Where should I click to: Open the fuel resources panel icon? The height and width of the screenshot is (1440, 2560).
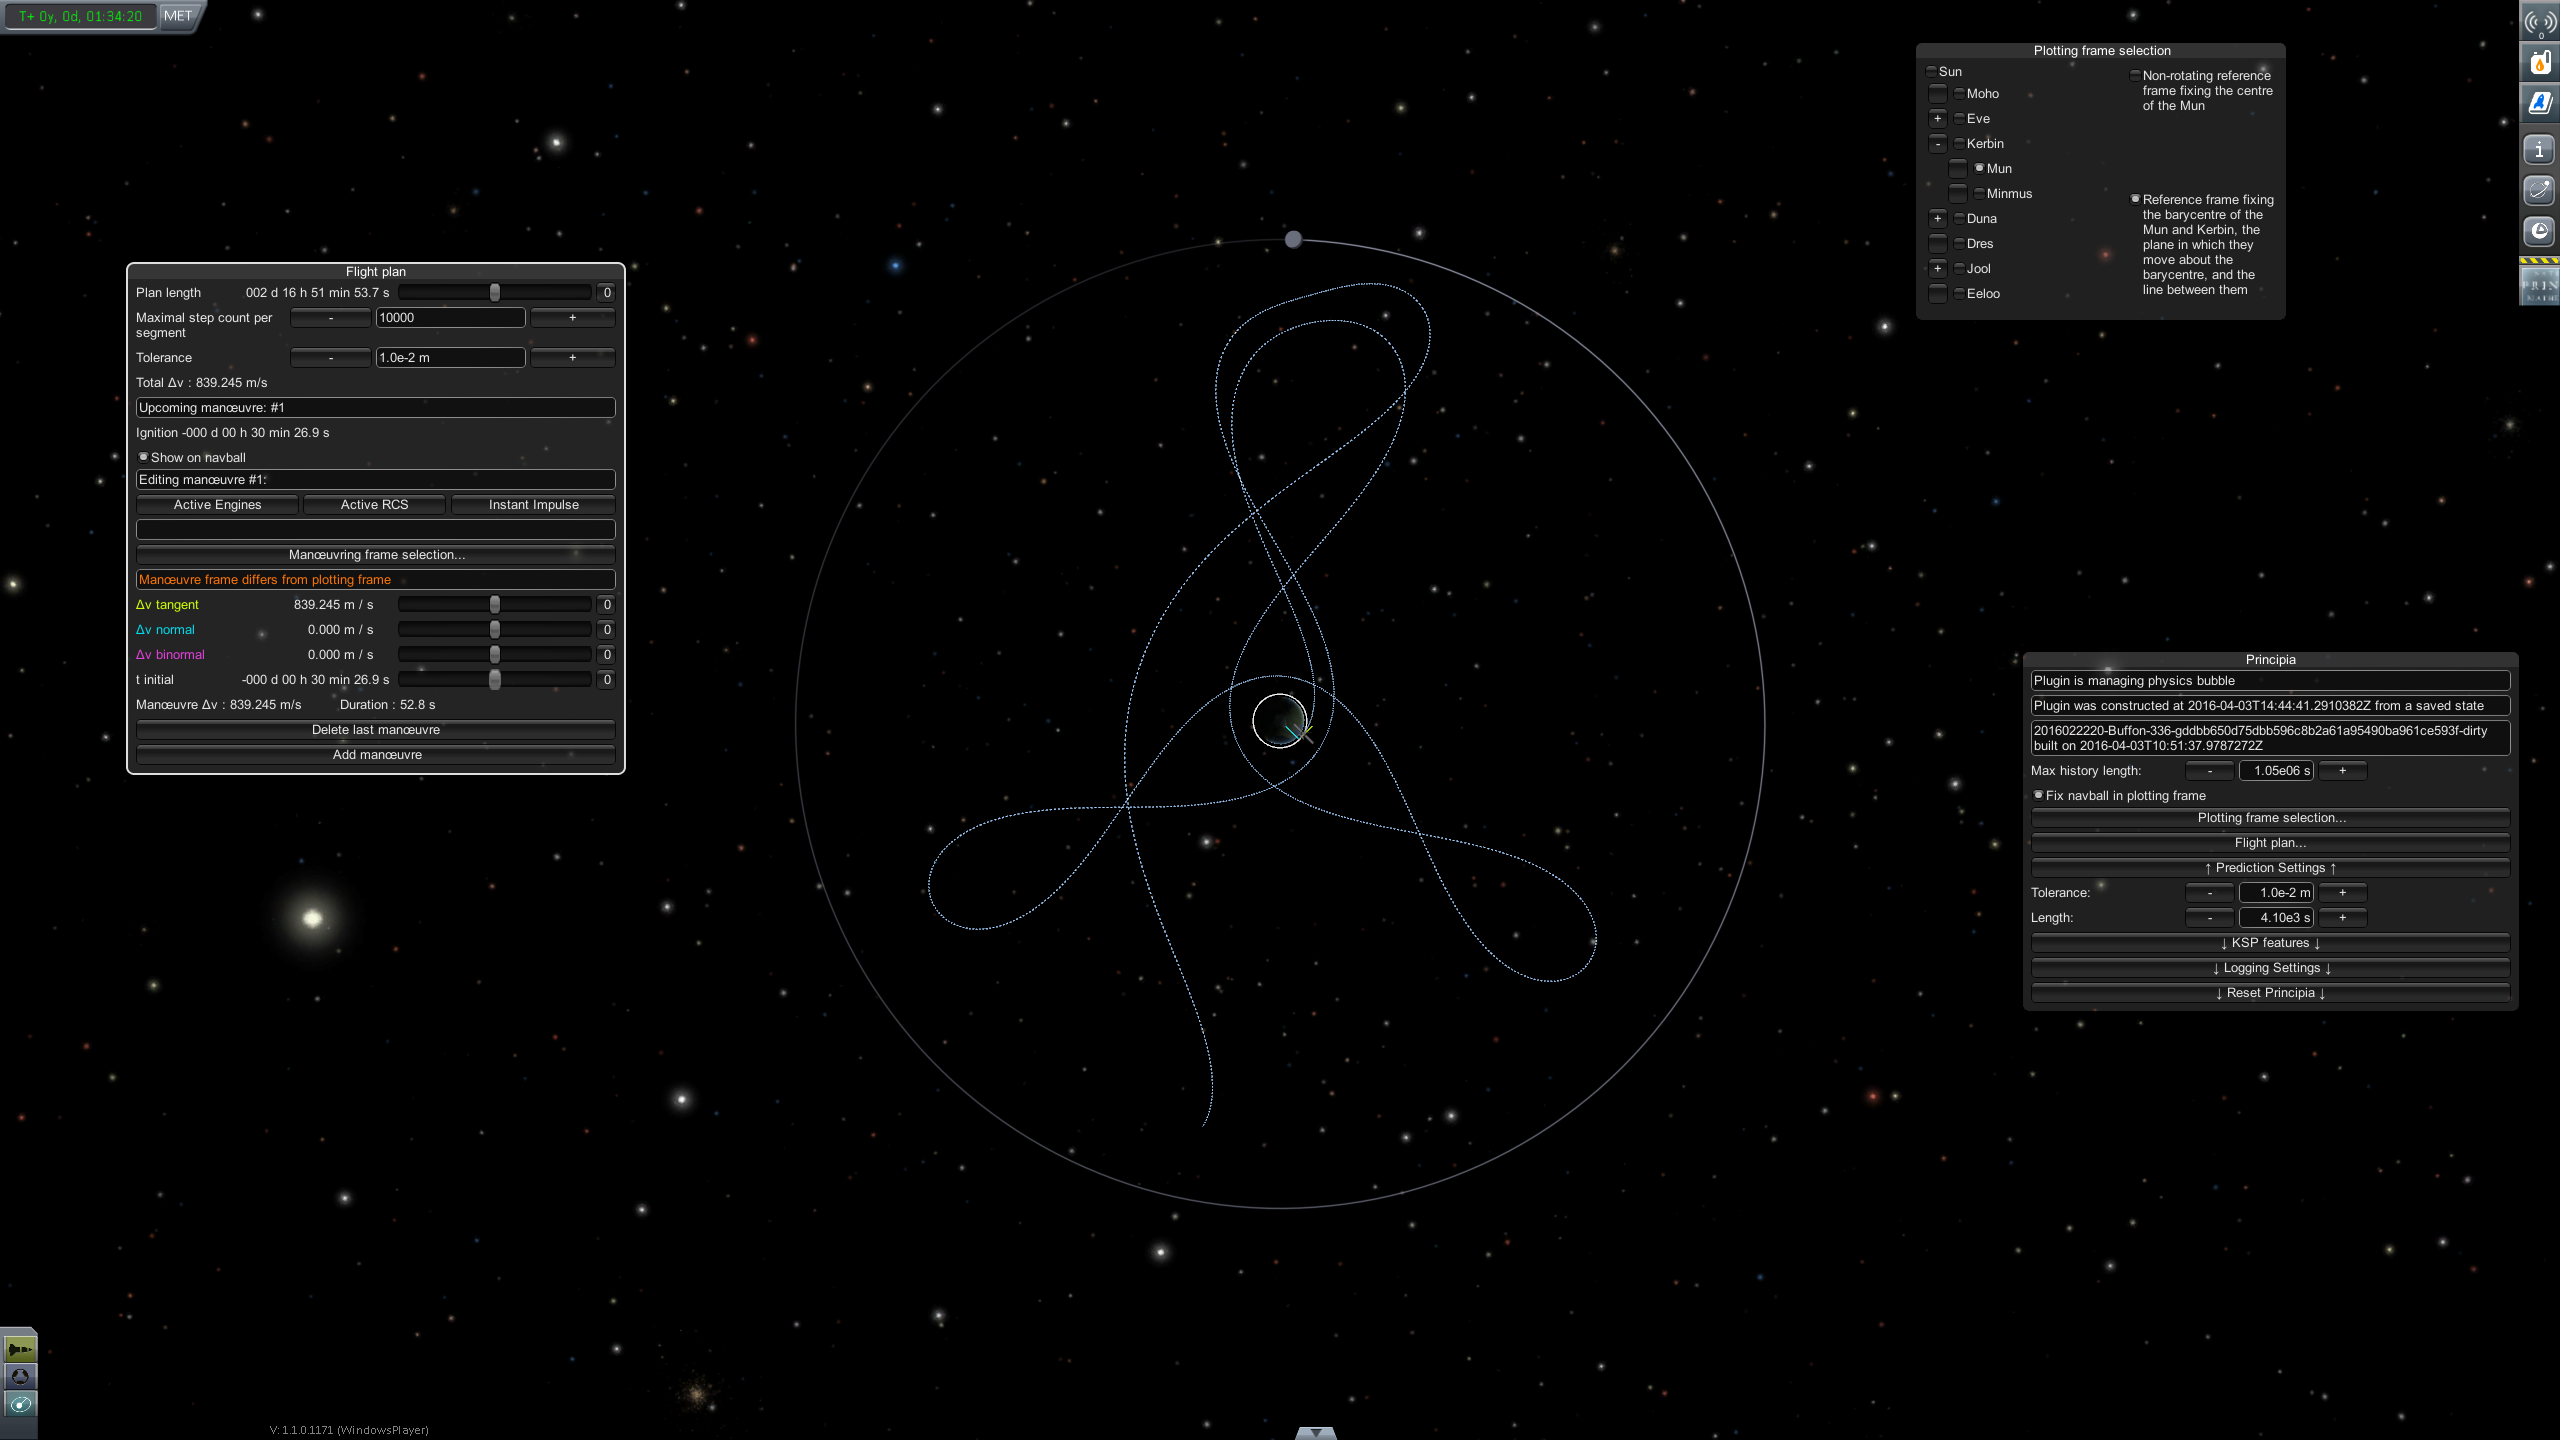(2540, 63)
